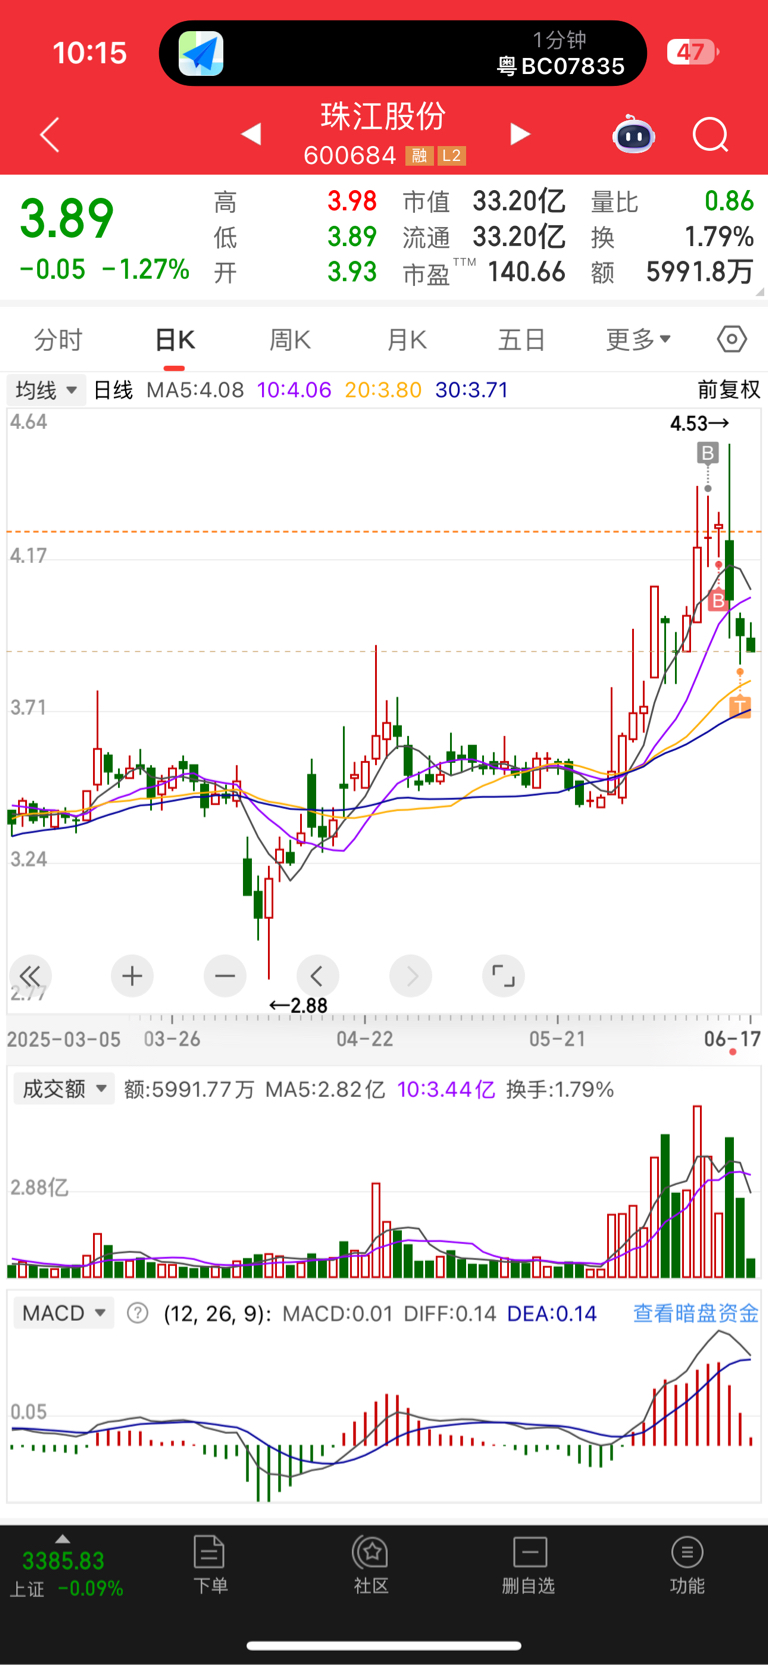Tap the grey B marker on chart
The height and width of the screenshot is (1665, 768).
click(708, 453)
